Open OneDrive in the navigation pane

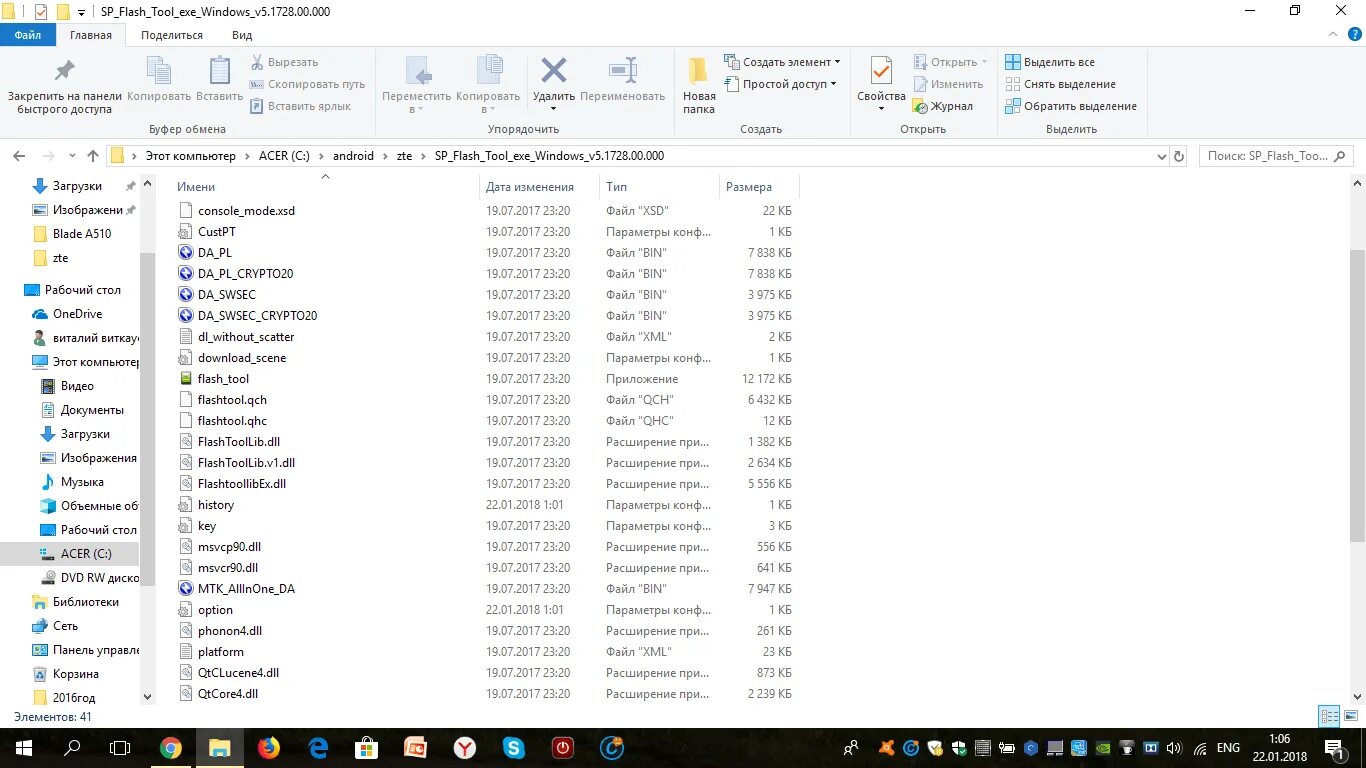point(77,314)
